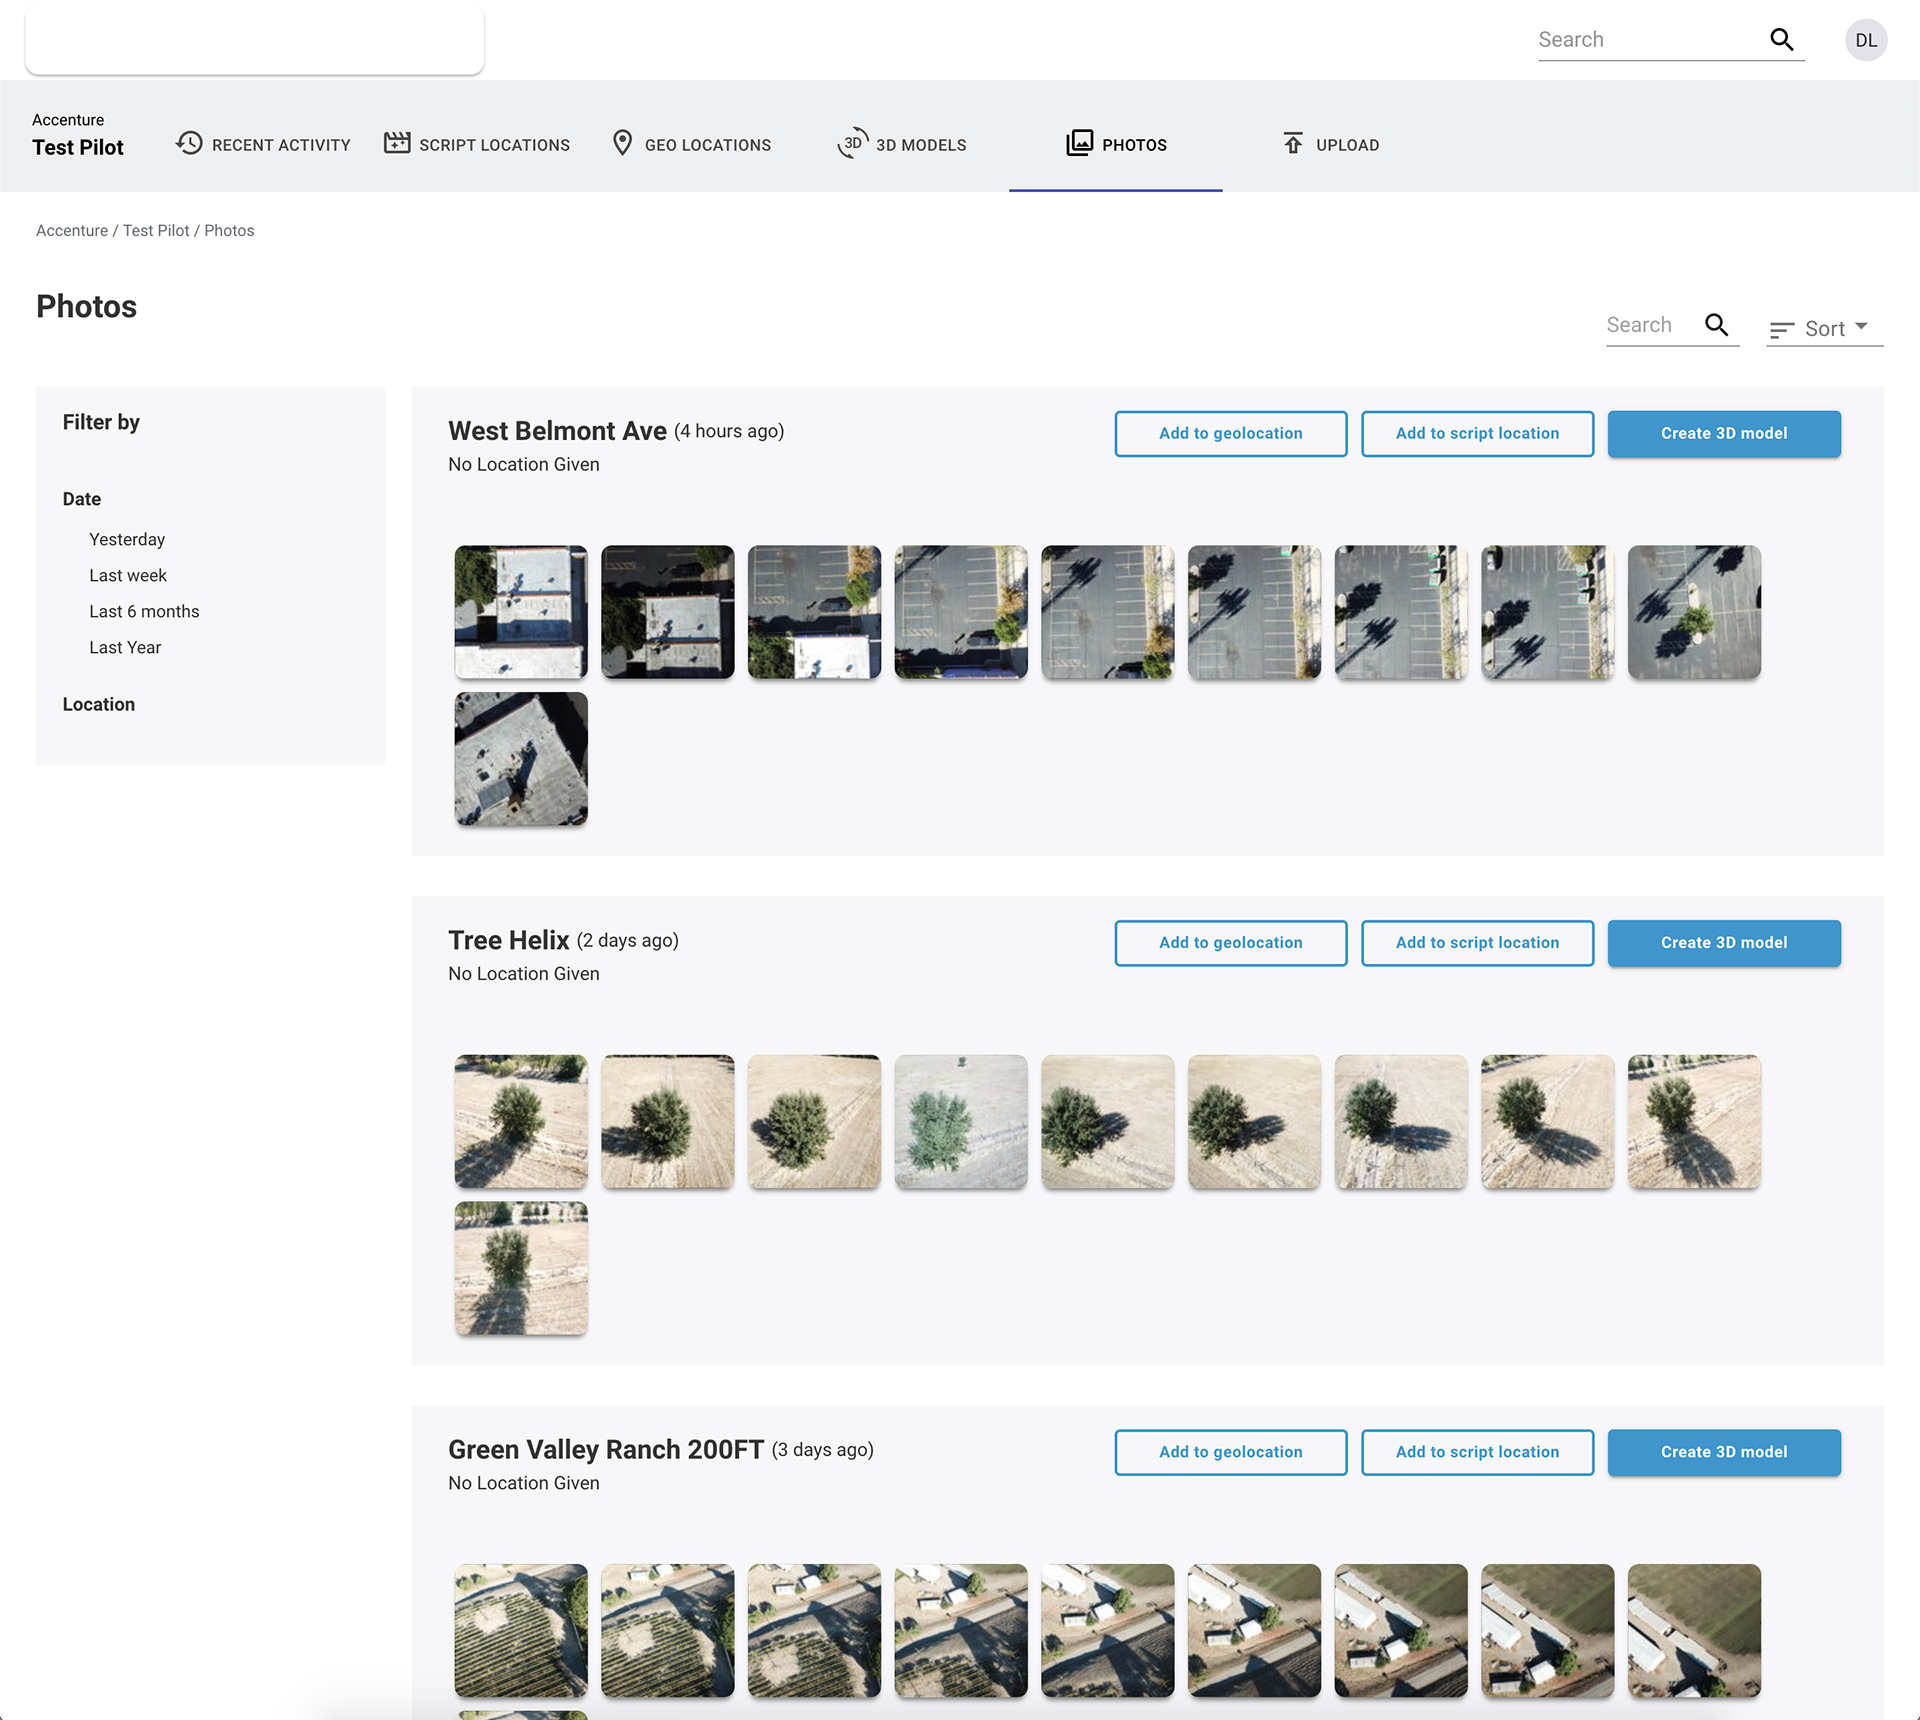
Task: Click the Tree Helix title
Action: tap(508, 940)
